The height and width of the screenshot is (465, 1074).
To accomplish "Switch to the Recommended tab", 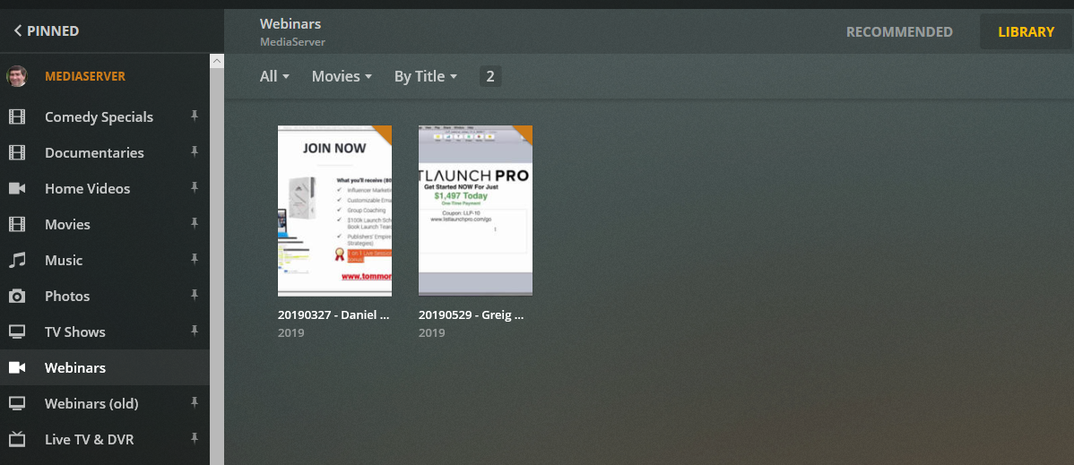I will [899, 32].
